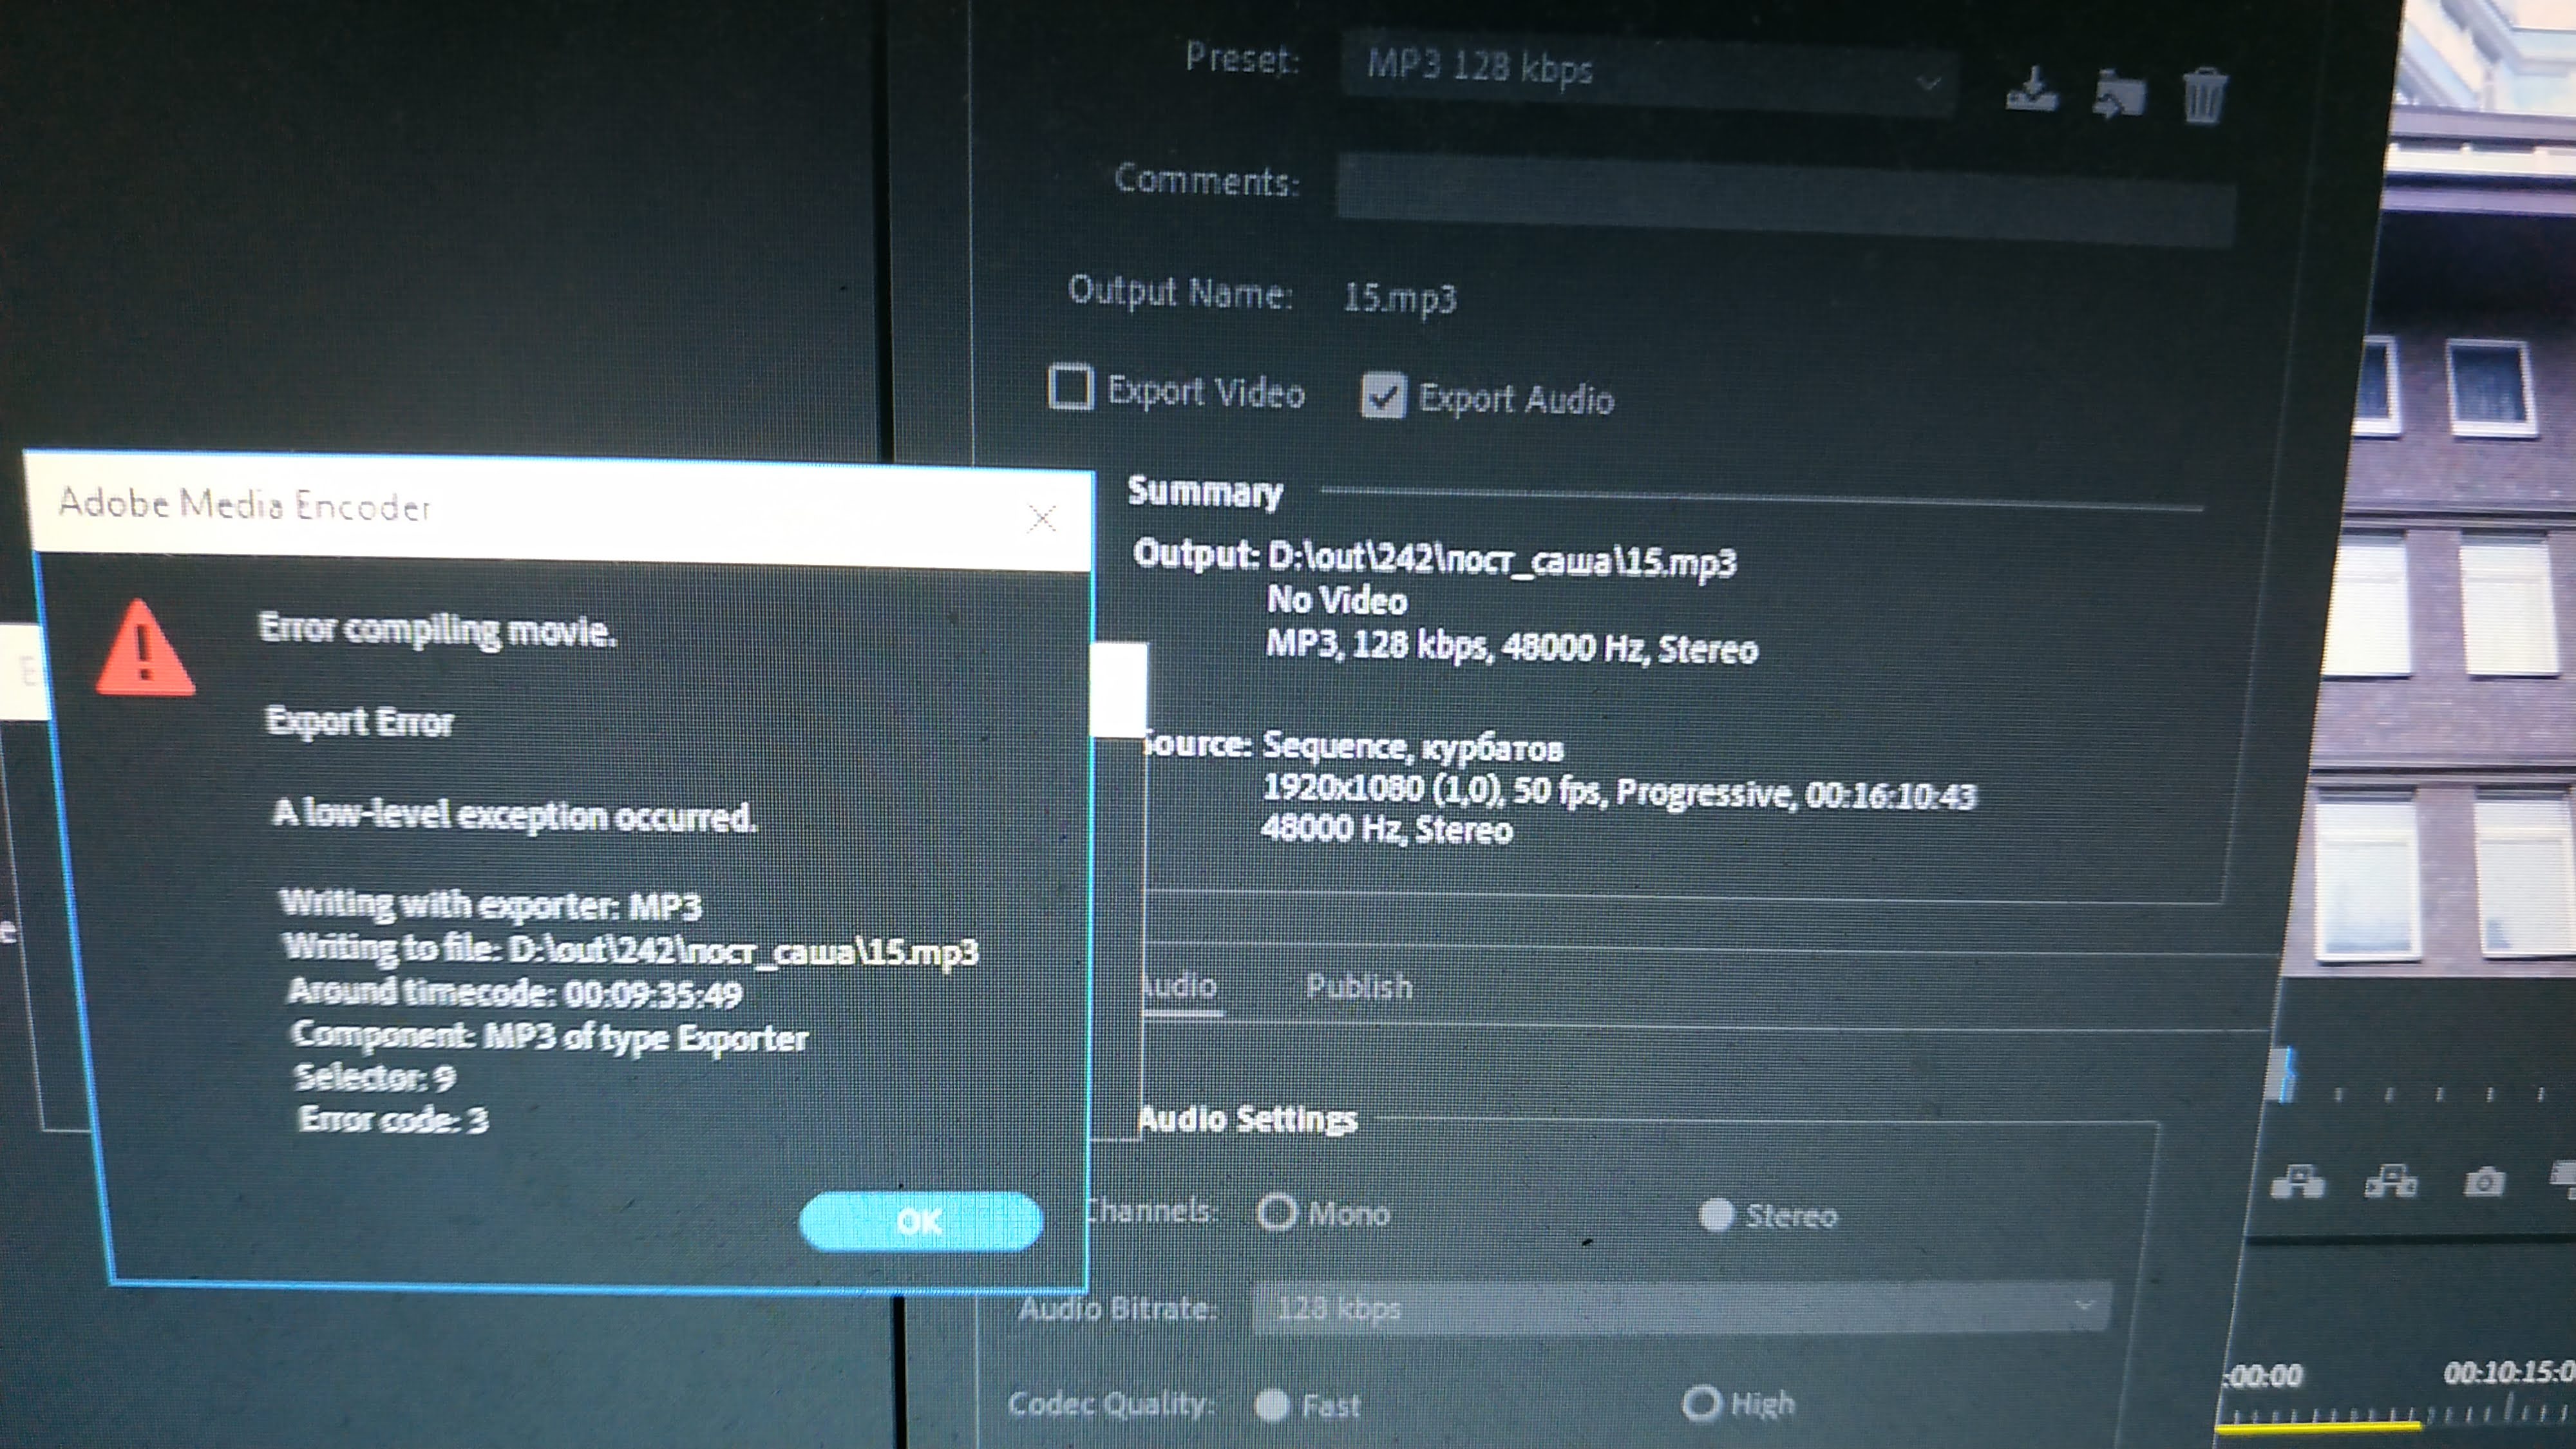Click the 15.mp3 output name link

(x=1399, y=297)
